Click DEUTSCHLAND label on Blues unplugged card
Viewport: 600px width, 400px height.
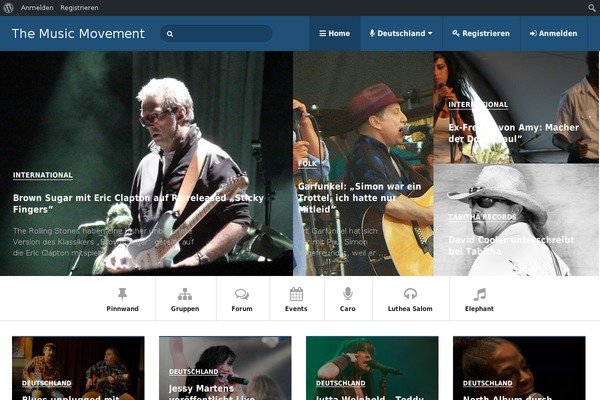[x=47, y=383]
